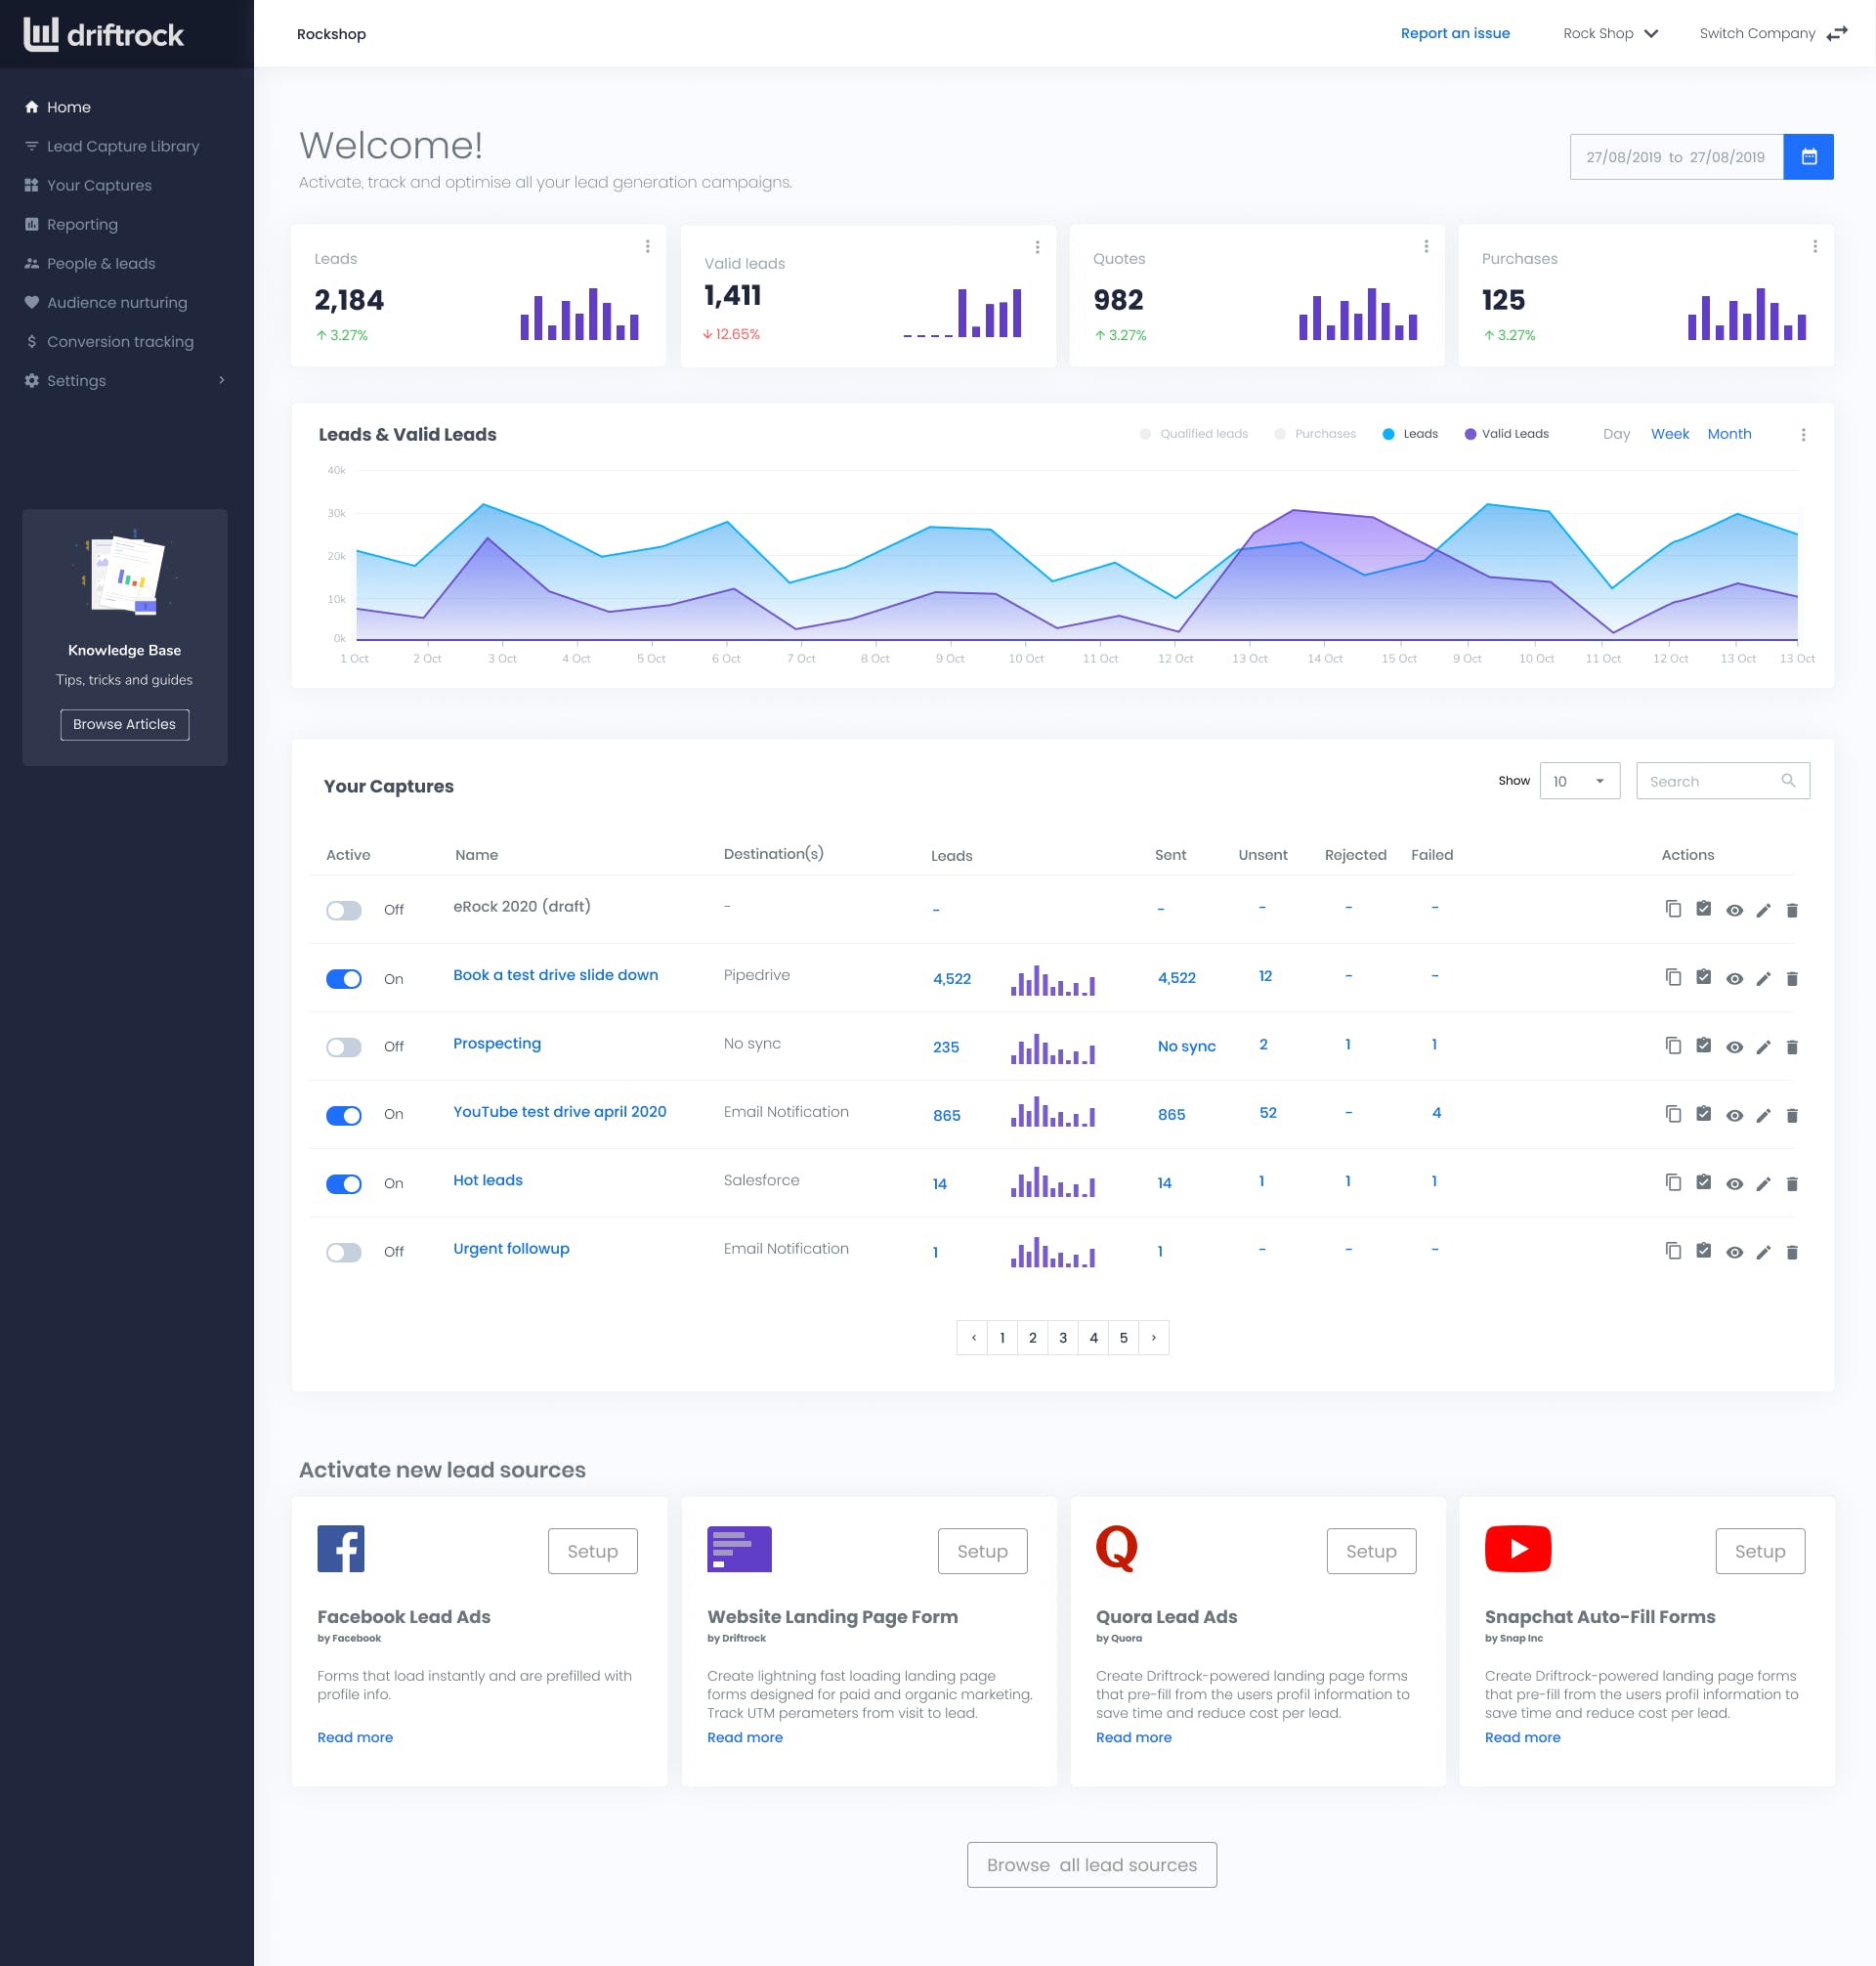This screenshot has width=1876, height=1966.
Task: Open the date range calendar picker
Action: click(1808, 157)
